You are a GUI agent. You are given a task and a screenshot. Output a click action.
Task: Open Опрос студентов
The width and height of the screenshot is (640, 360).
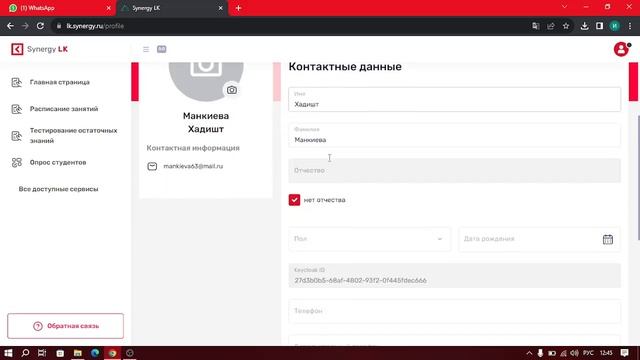click(x=58, y=162)
